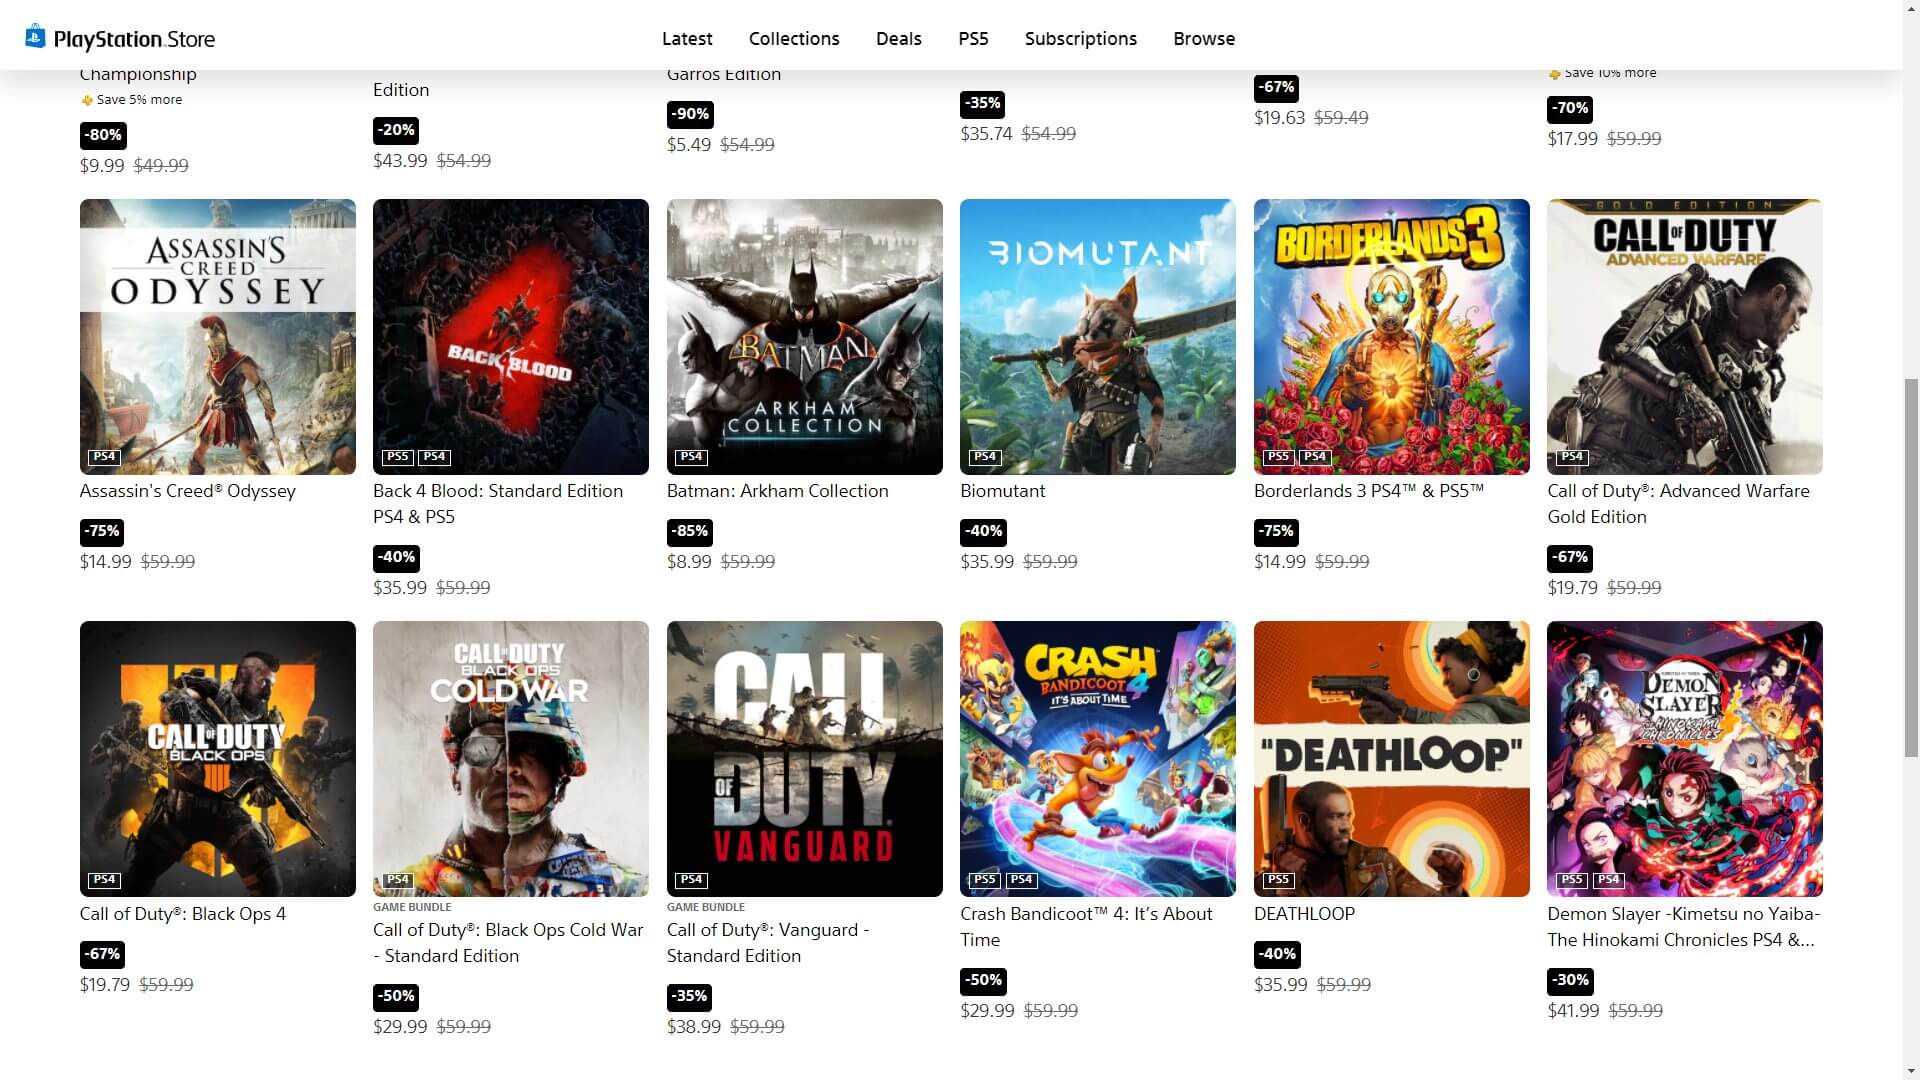The height and width of the screenshot is (1080, 1920).
Task: Select Browse in the top navigation
Action: (1204, 39)
